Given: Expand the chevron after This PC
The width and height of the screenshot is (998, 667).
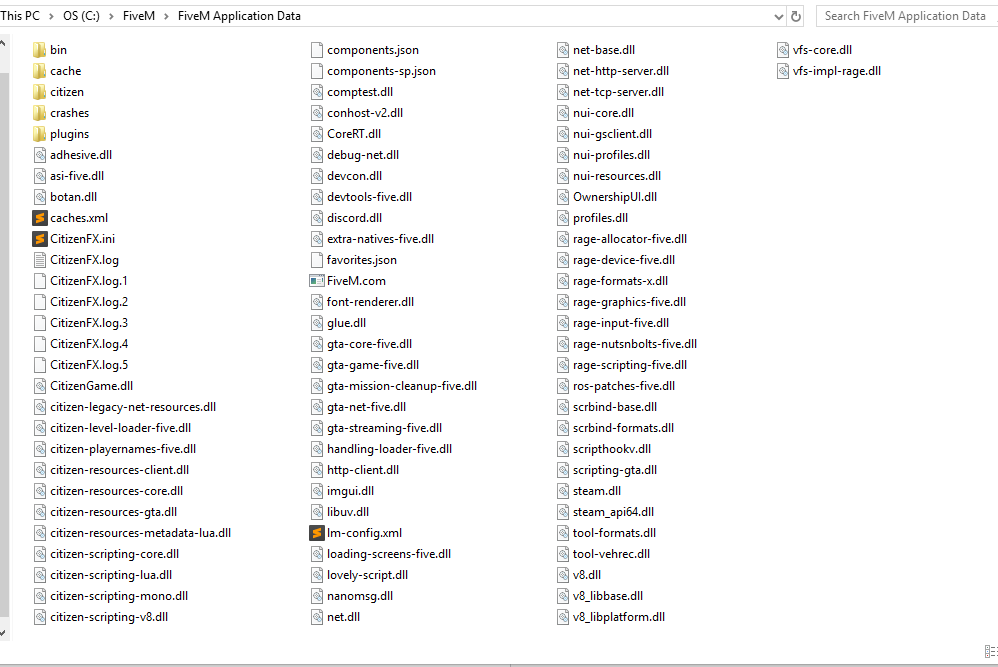Looking at the screenshot, I should (x=51, y=17).
